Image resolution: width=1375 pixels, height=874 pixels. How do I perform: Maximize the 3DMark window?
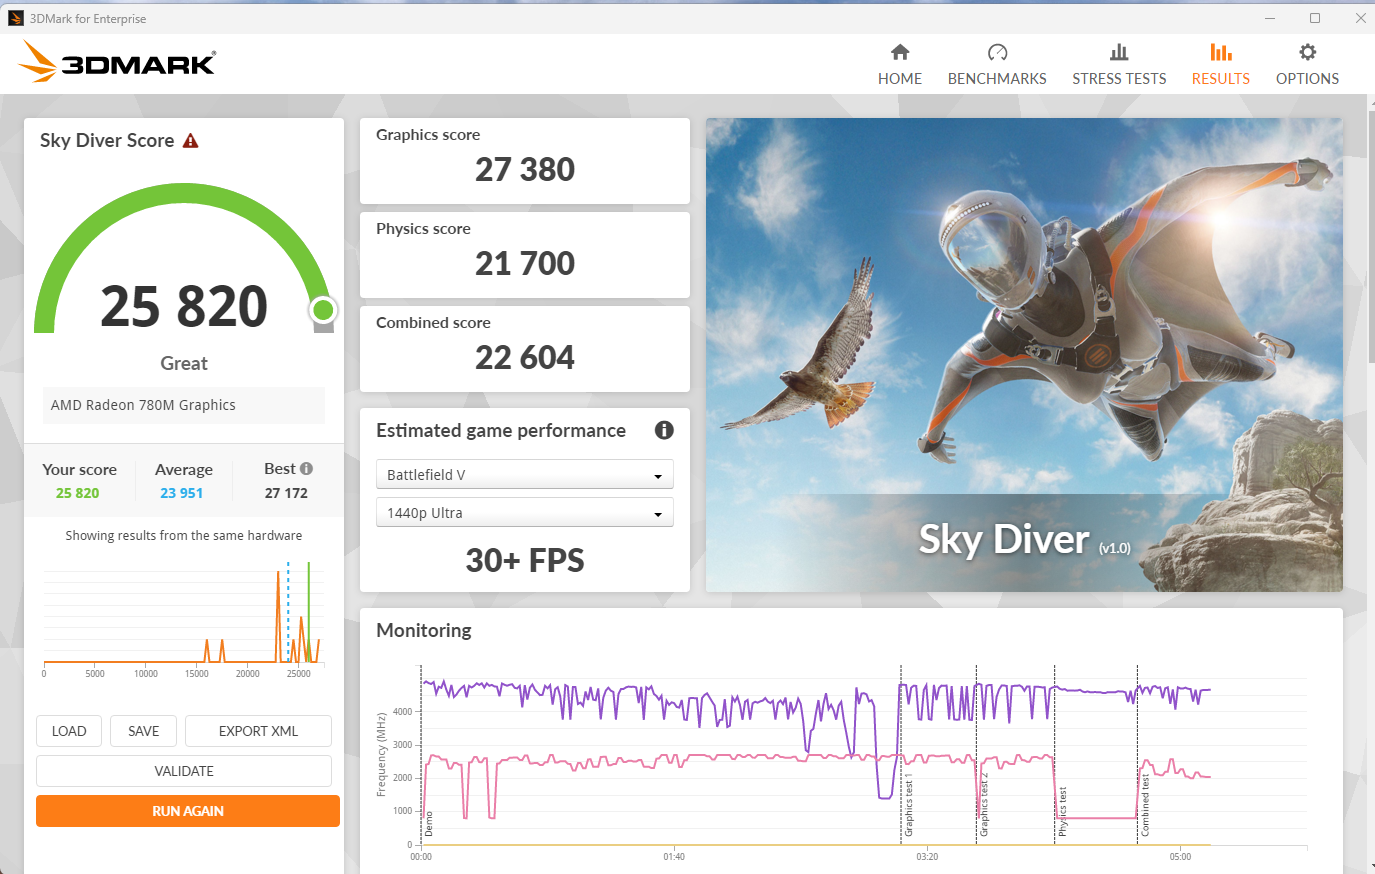[1315, 18]
